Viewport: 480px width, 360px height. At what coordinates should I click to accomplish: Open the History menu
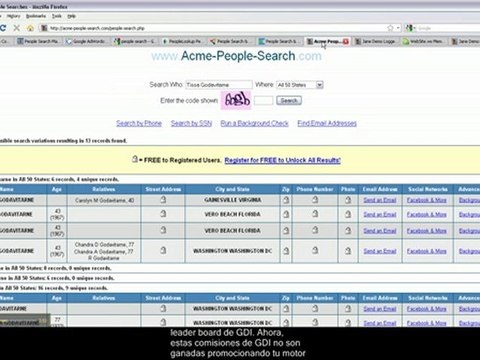pos(14,16)
